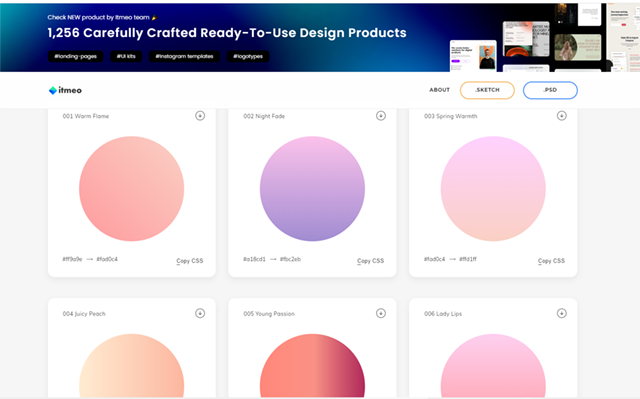
Task: Download the Warm Flame gradient icon
Action: tap(200, 116)
